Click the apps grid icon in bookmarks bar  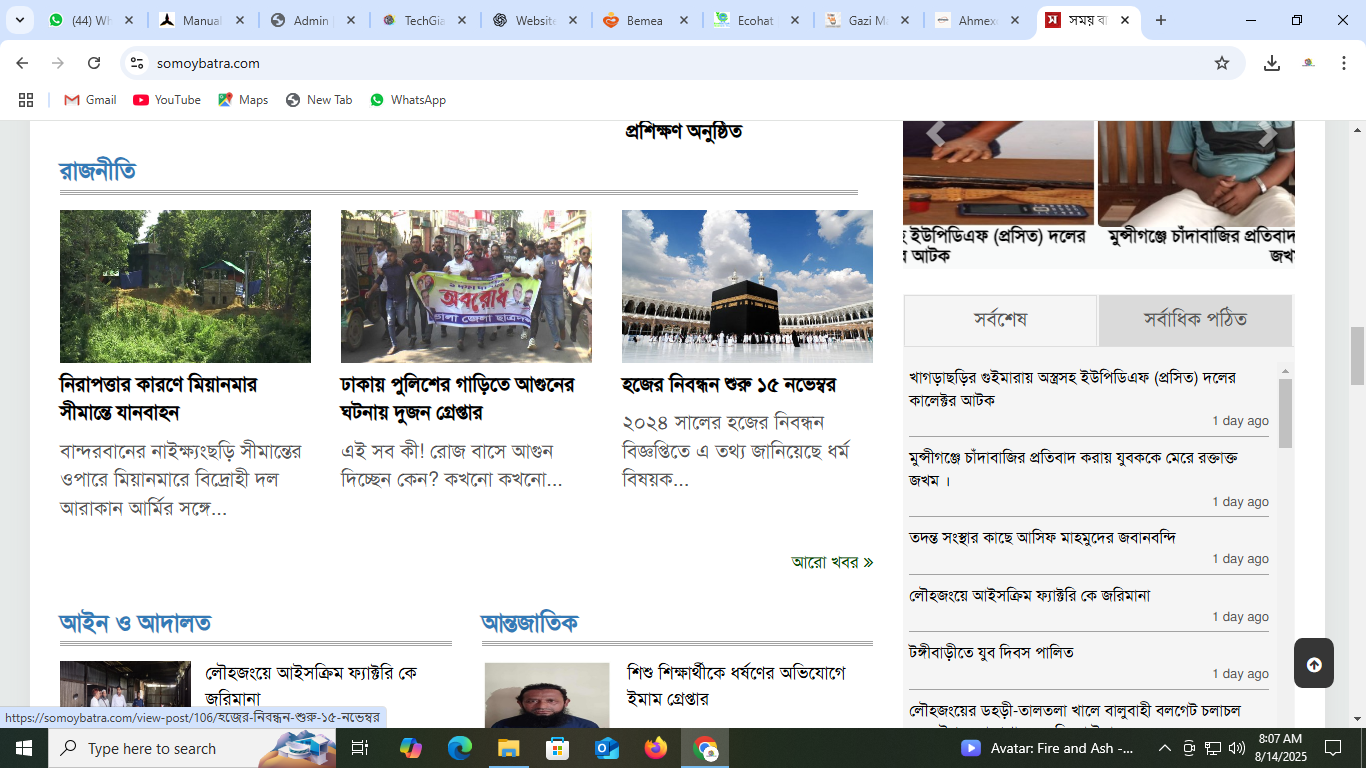pyautogui.click(x=26, y=100)
